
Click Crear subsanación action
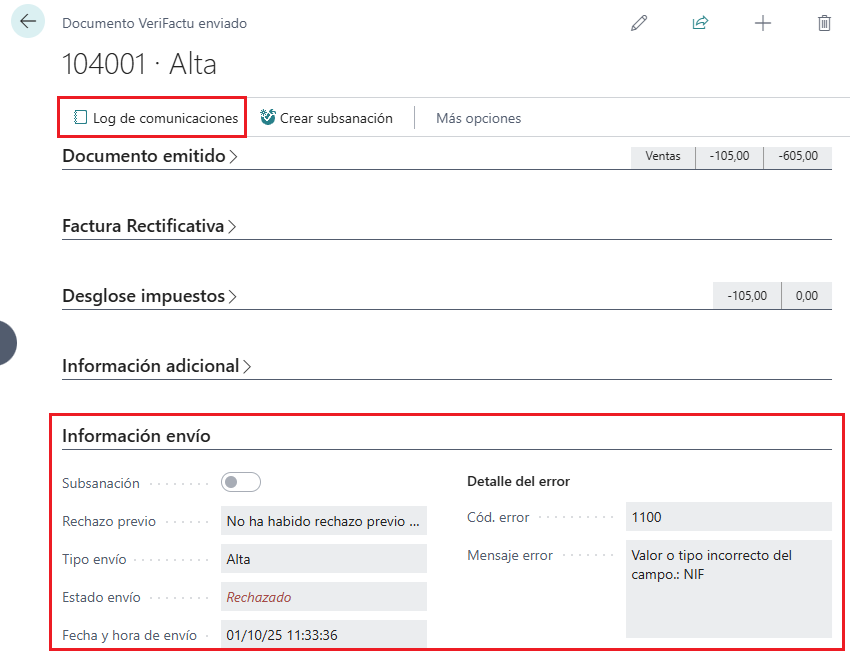point(326,118)
